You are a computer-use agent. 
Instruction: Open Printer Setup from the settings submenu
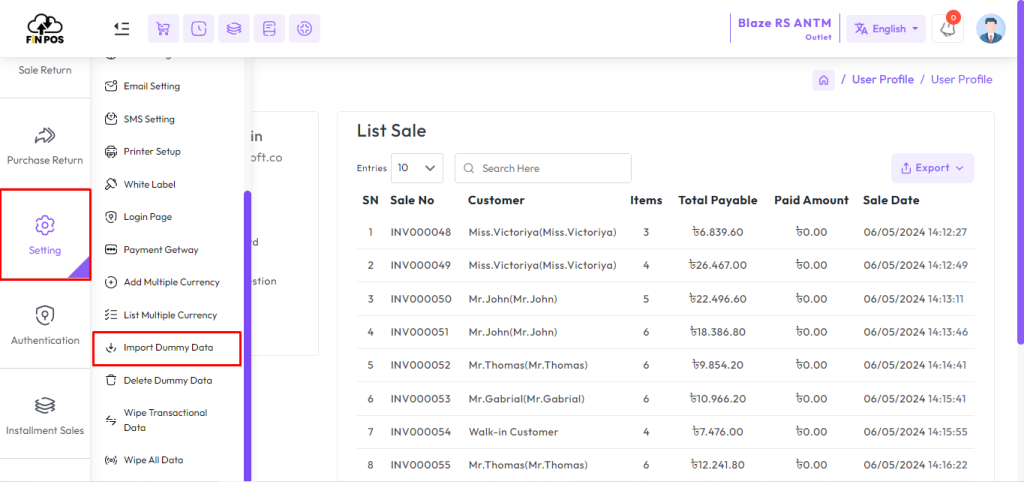pos(151,152)
